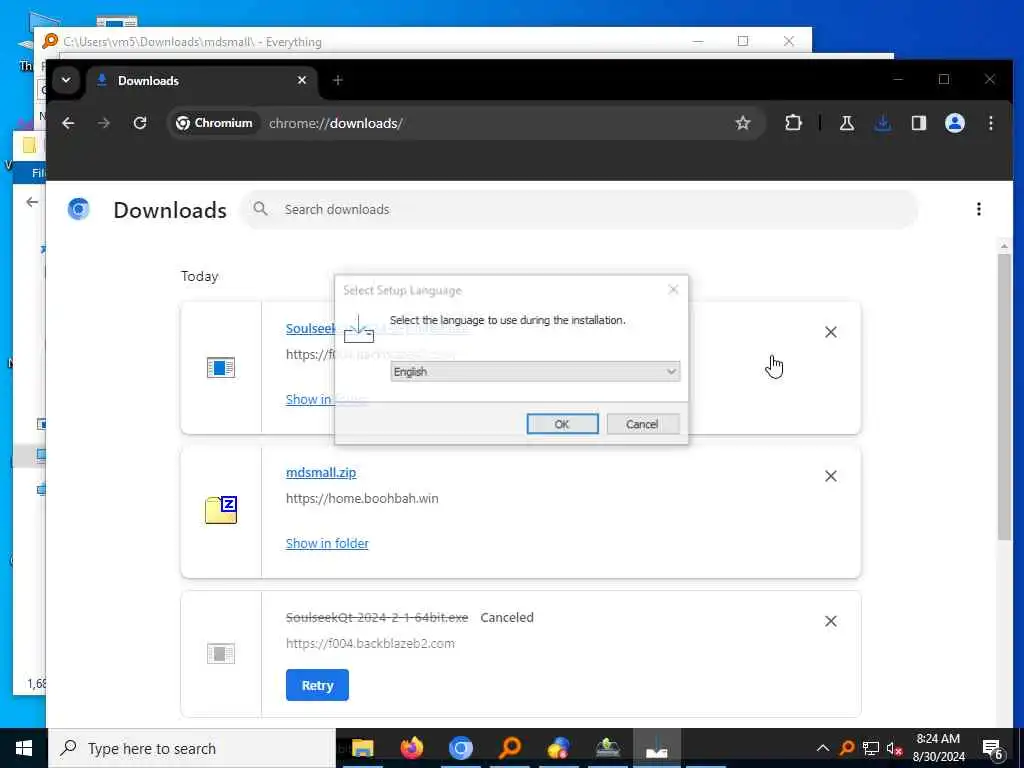
Task: Remove the canceled SoulseekQt download entry
Action: pos(831,621)
